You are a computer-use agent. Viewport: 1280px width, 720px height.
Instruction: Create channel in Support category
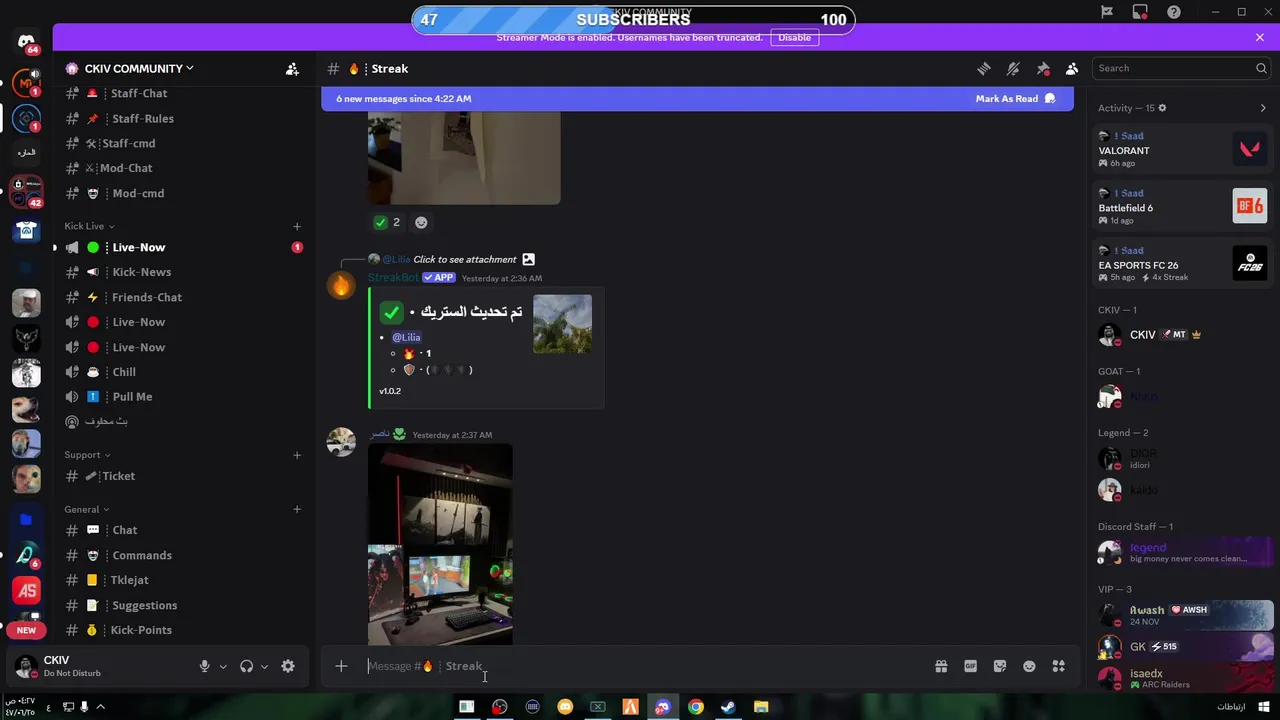click(x=297, y=455)
